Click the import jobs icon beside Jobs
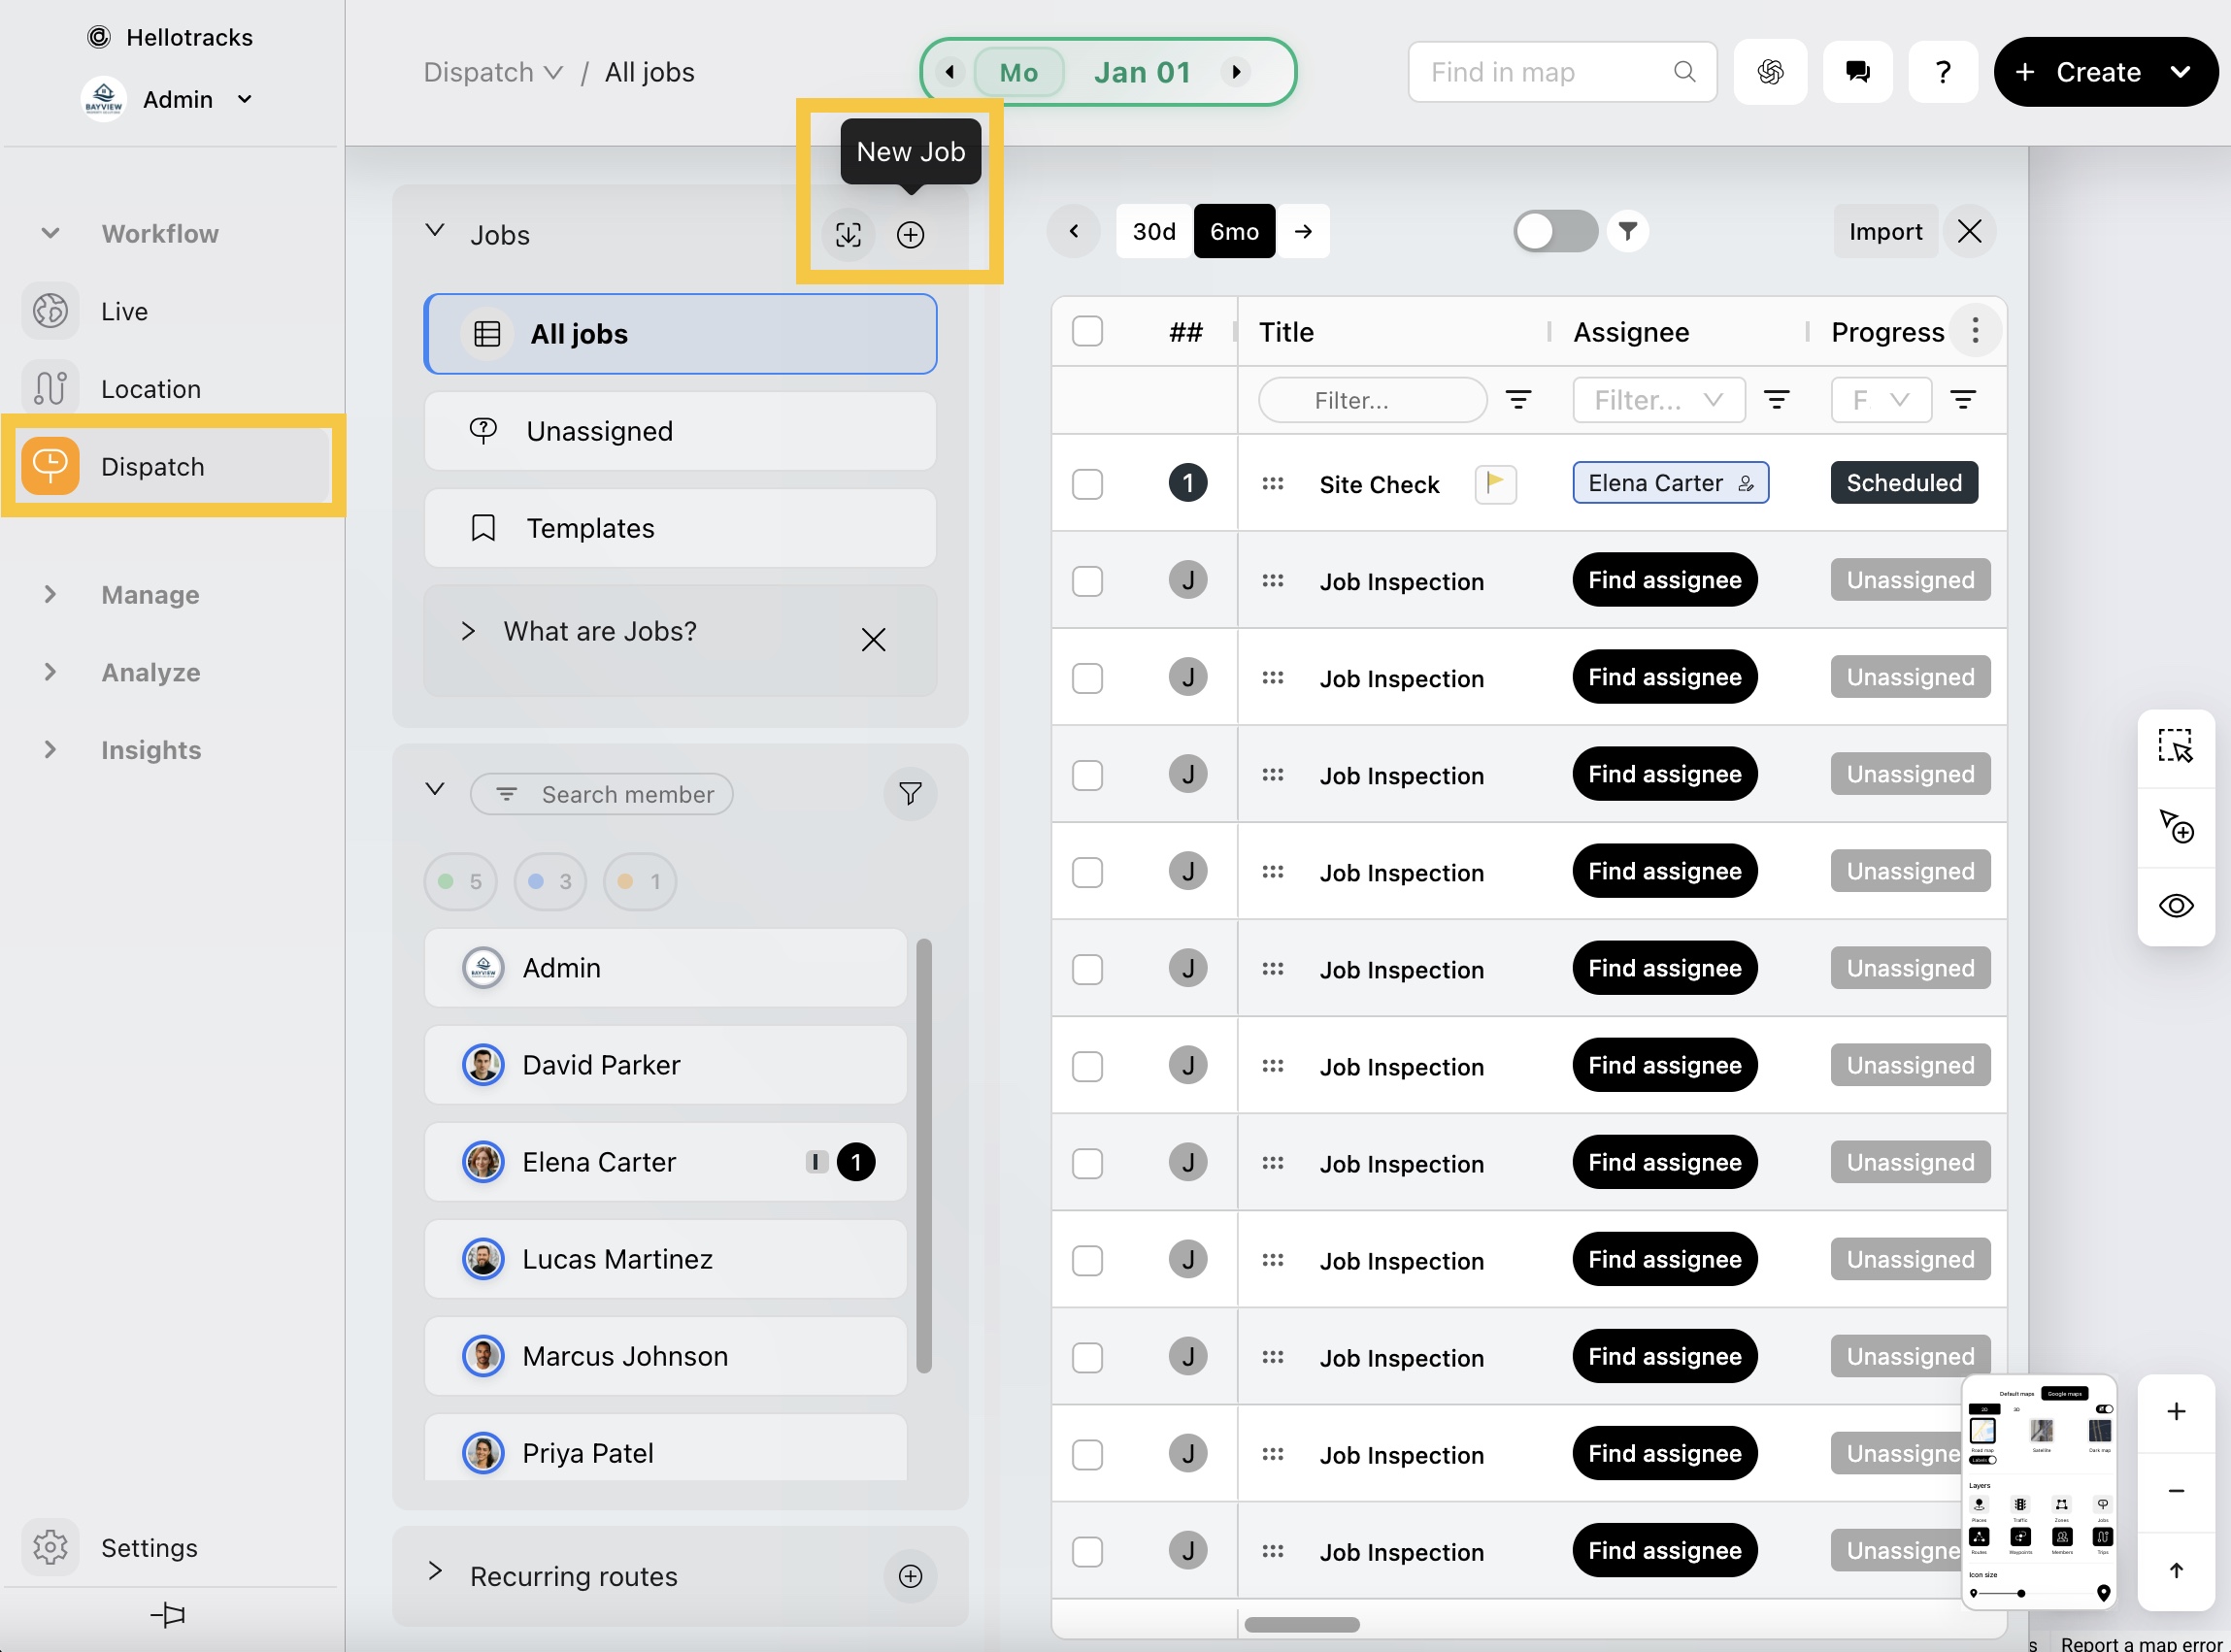 (x=848, y=235)
